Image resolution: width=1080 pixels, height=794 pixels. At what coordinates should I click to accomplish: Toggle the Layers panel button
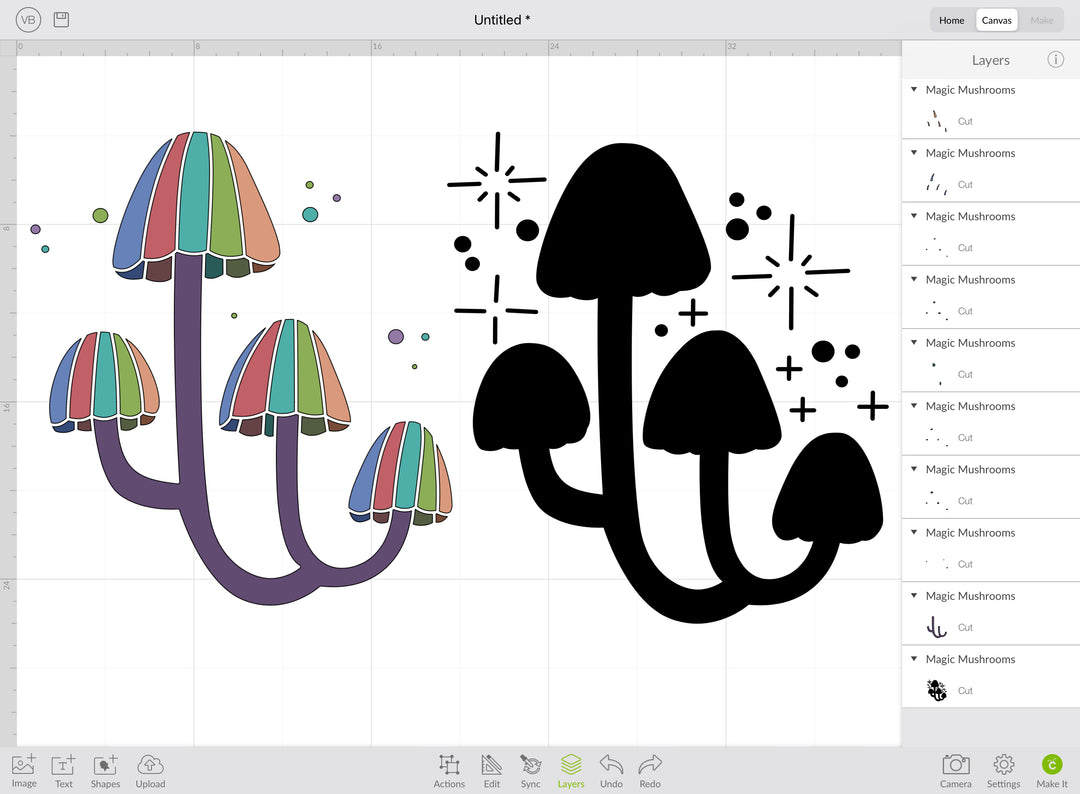[571, 766]
